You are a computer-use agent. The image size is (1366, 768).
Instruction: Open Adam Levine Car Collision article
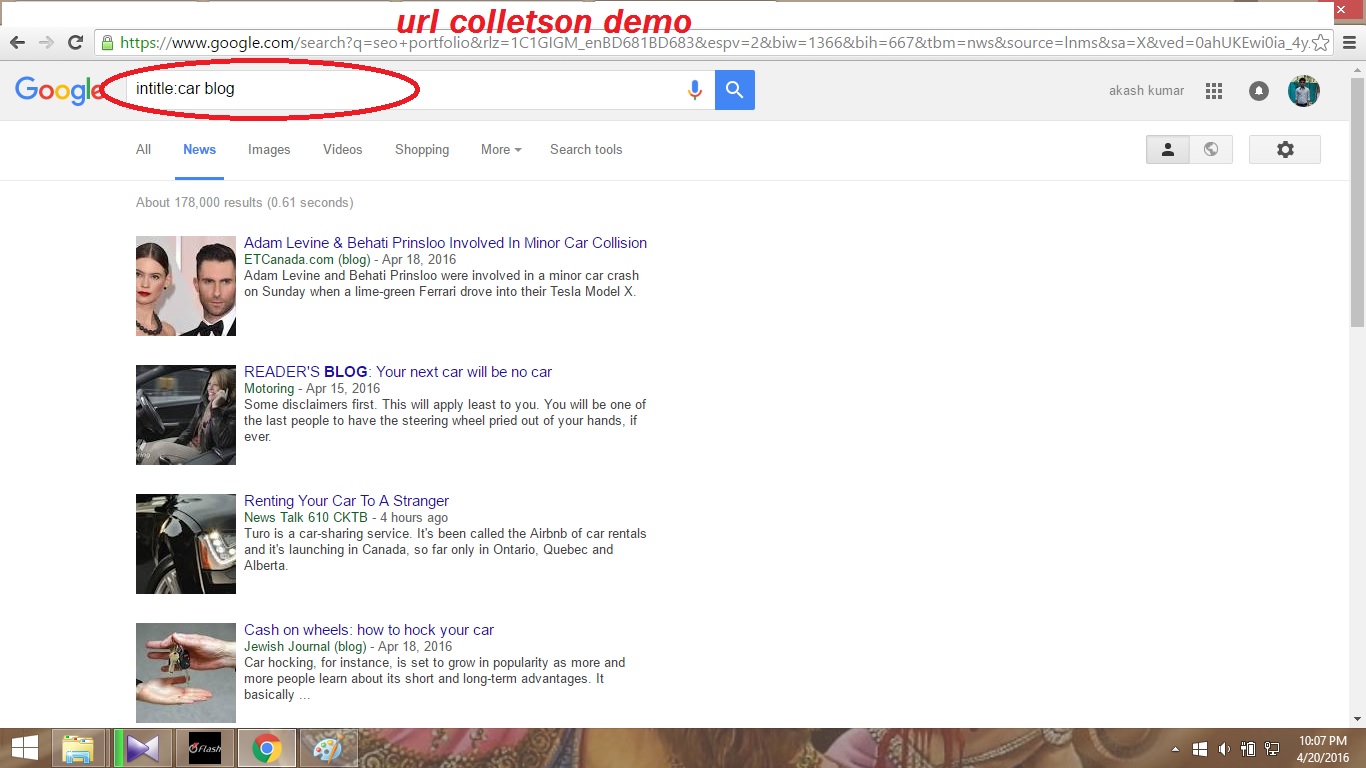click(x=445, y=243)
